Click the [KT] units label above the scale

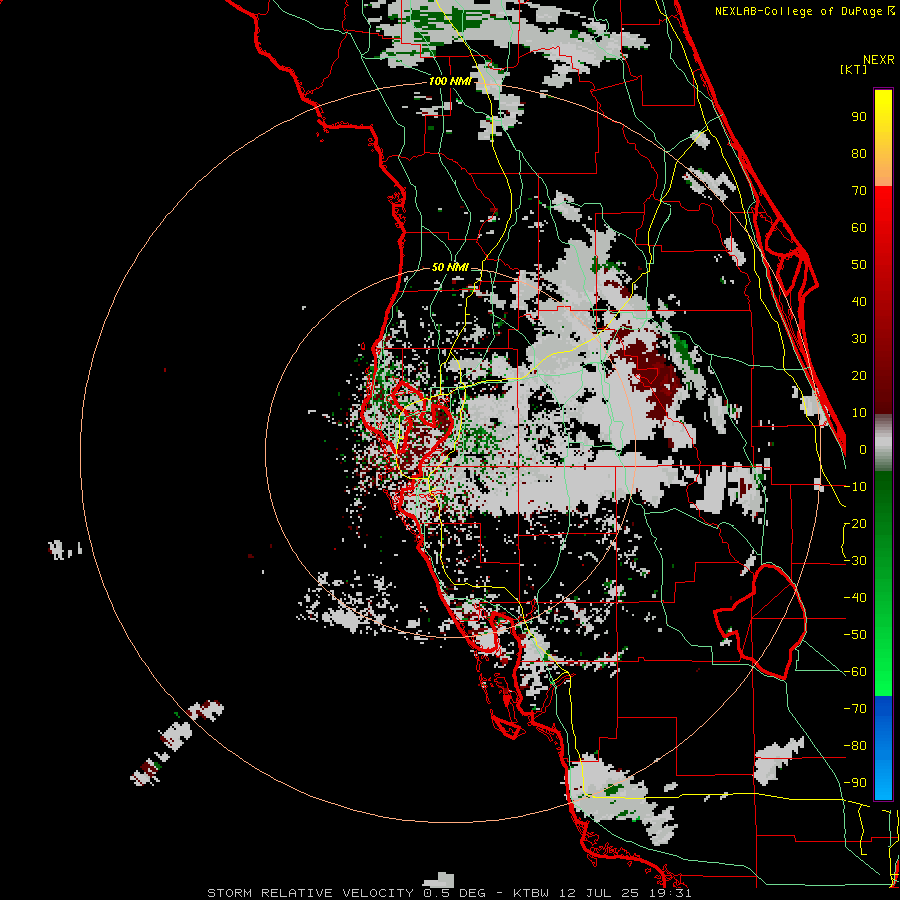[853, 69]
